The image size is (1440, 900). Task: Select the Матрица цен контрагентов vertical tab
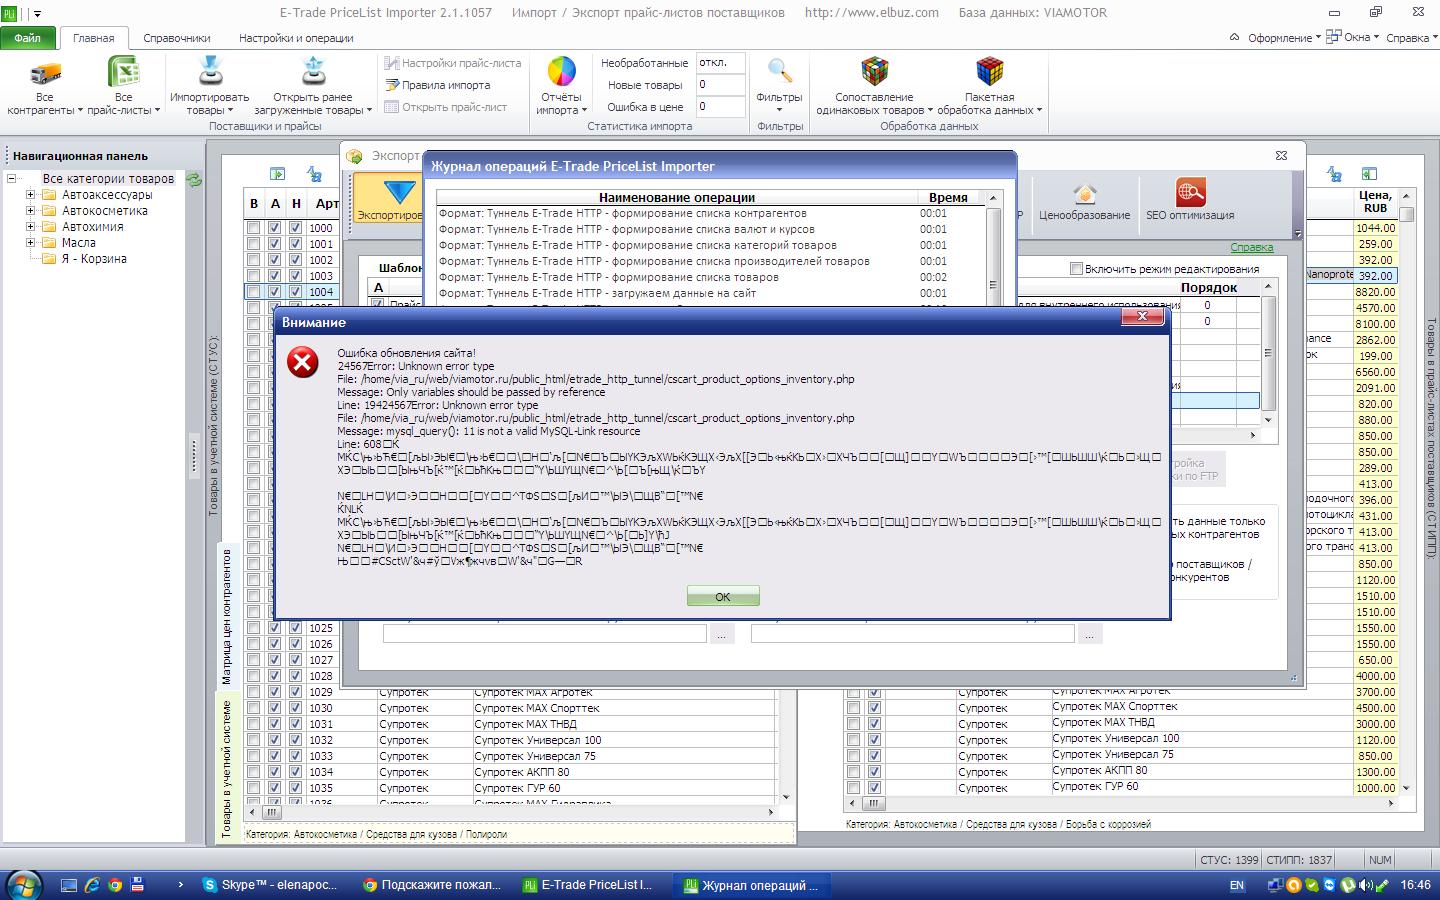point(227,615)
